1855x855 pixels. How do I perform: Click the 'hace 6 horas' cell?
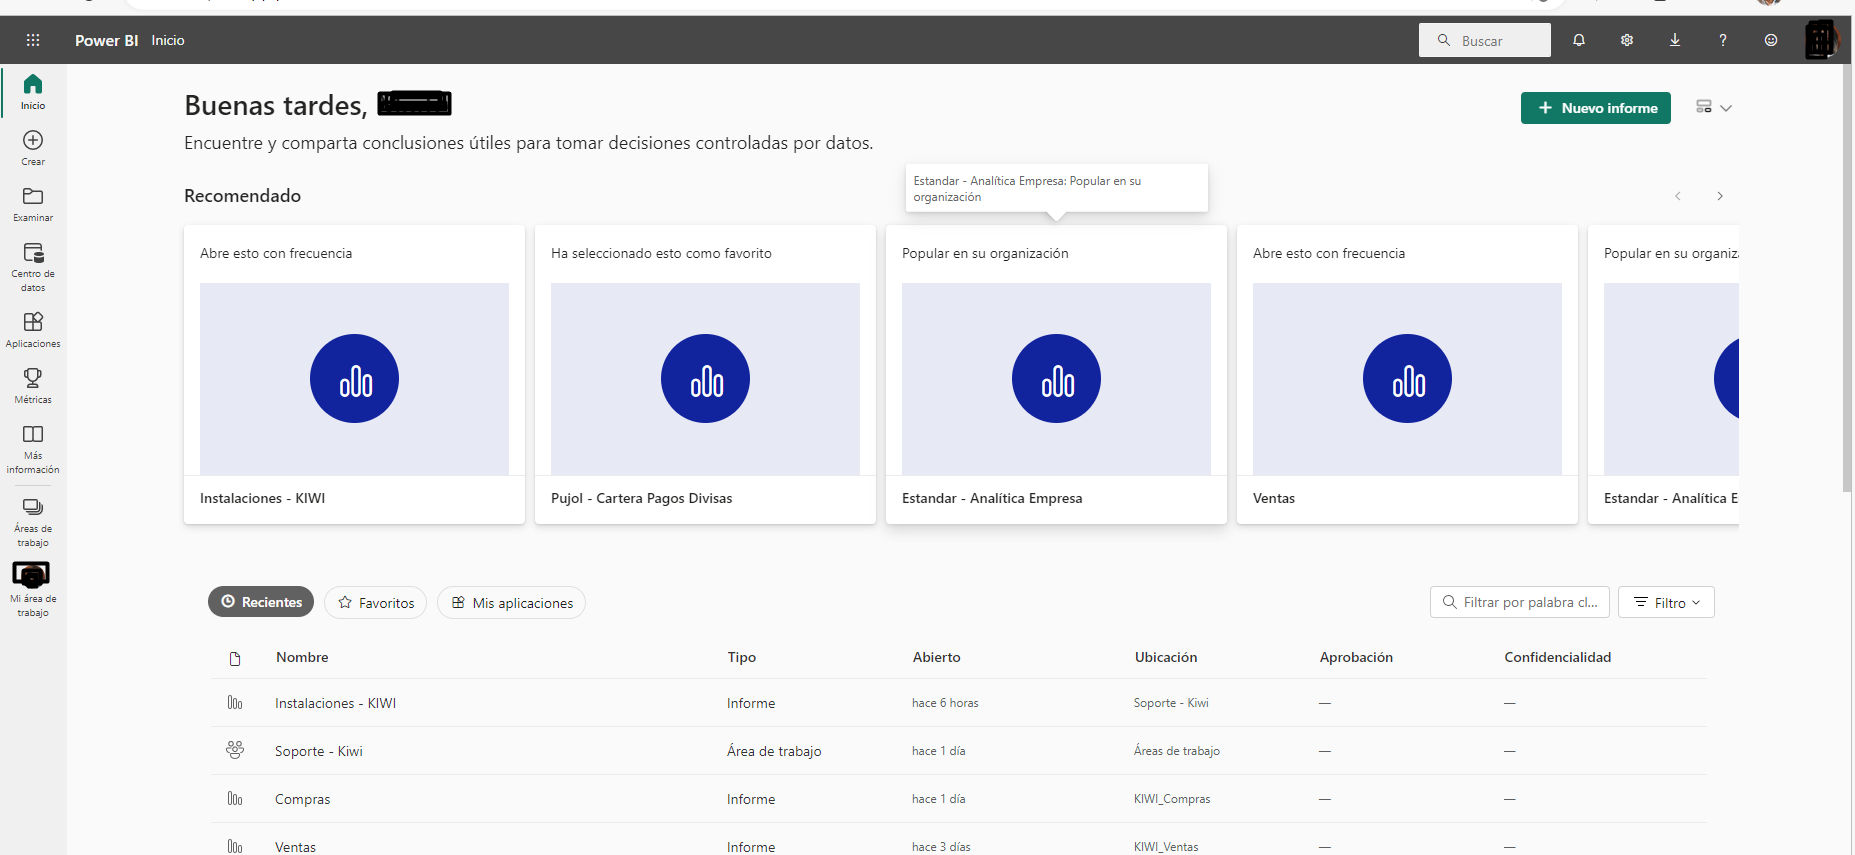point(945,703)
